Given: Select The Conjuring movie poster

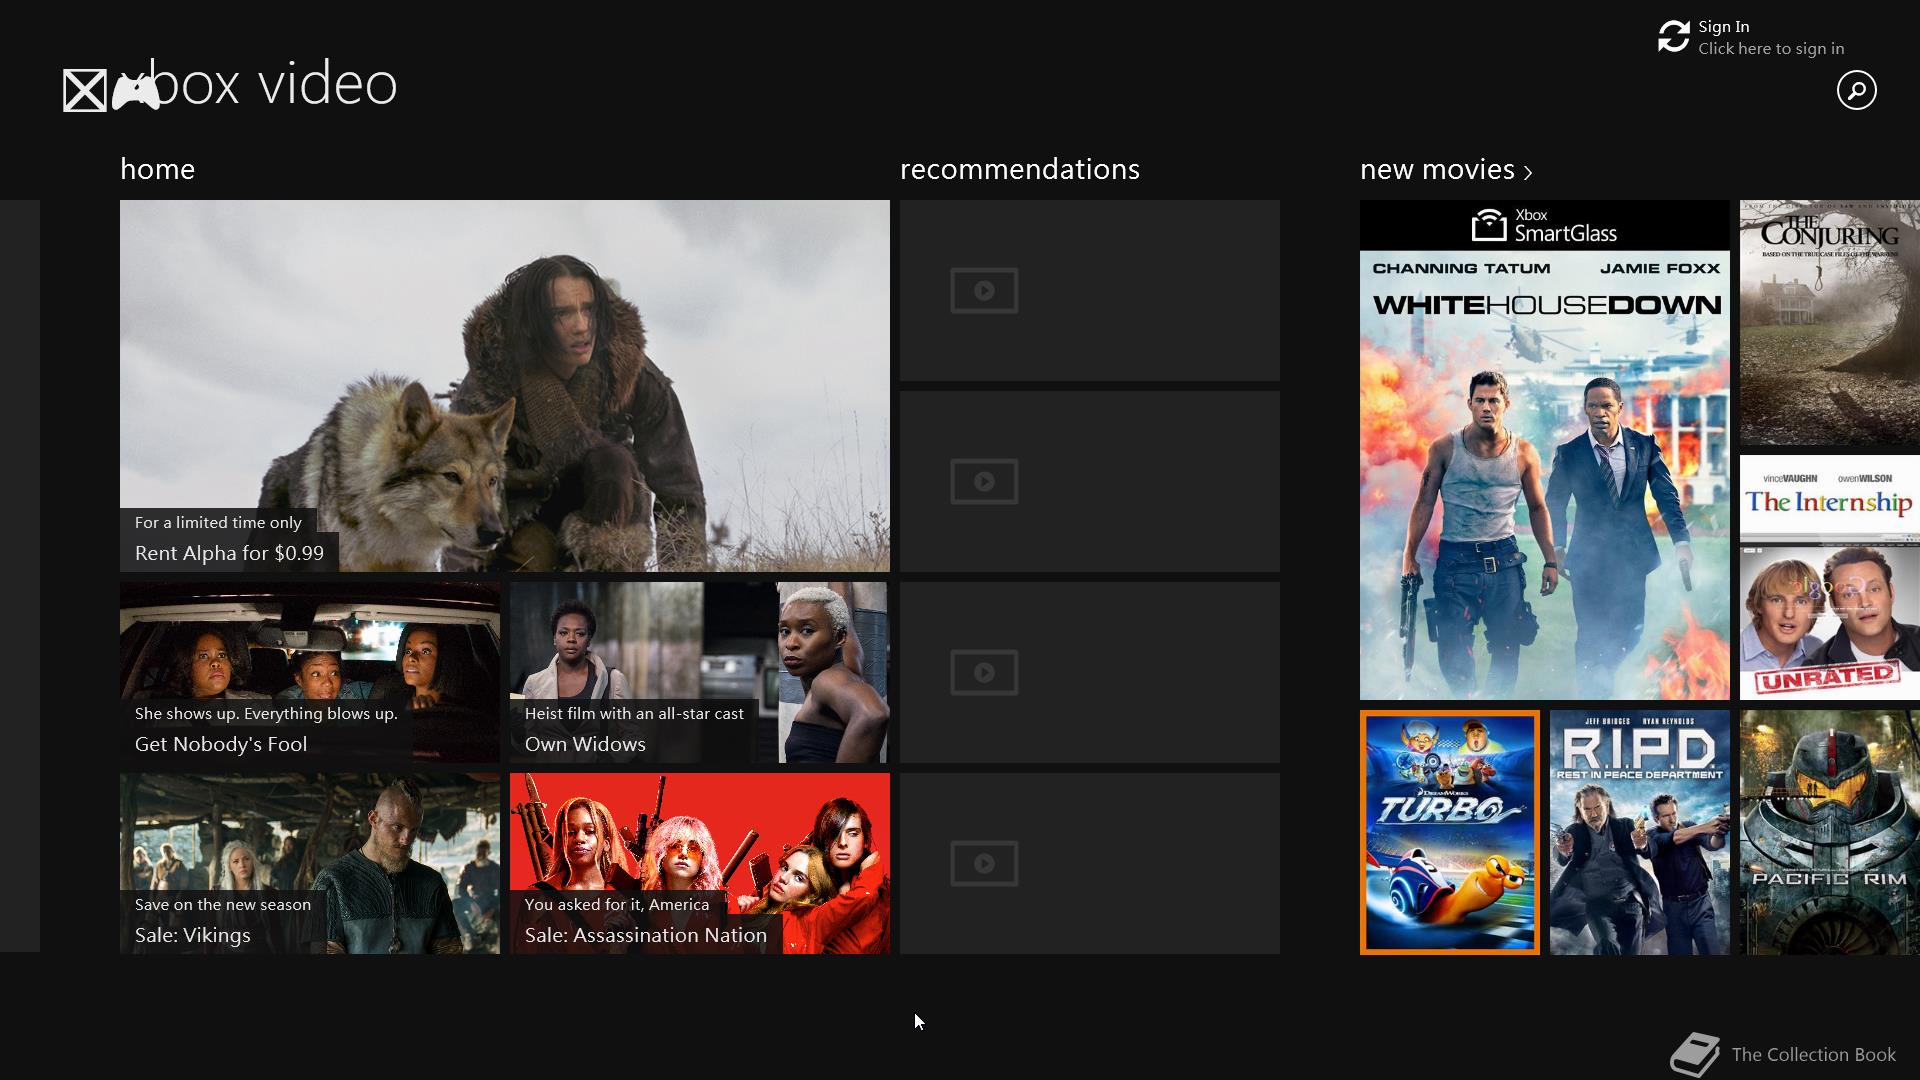Looking at the screenshot, I should click(x=1830, y=322).
